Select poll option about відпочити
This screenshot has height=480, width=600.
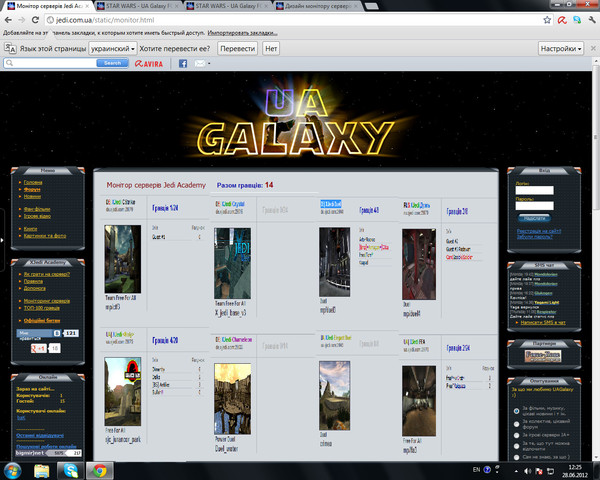516,446
